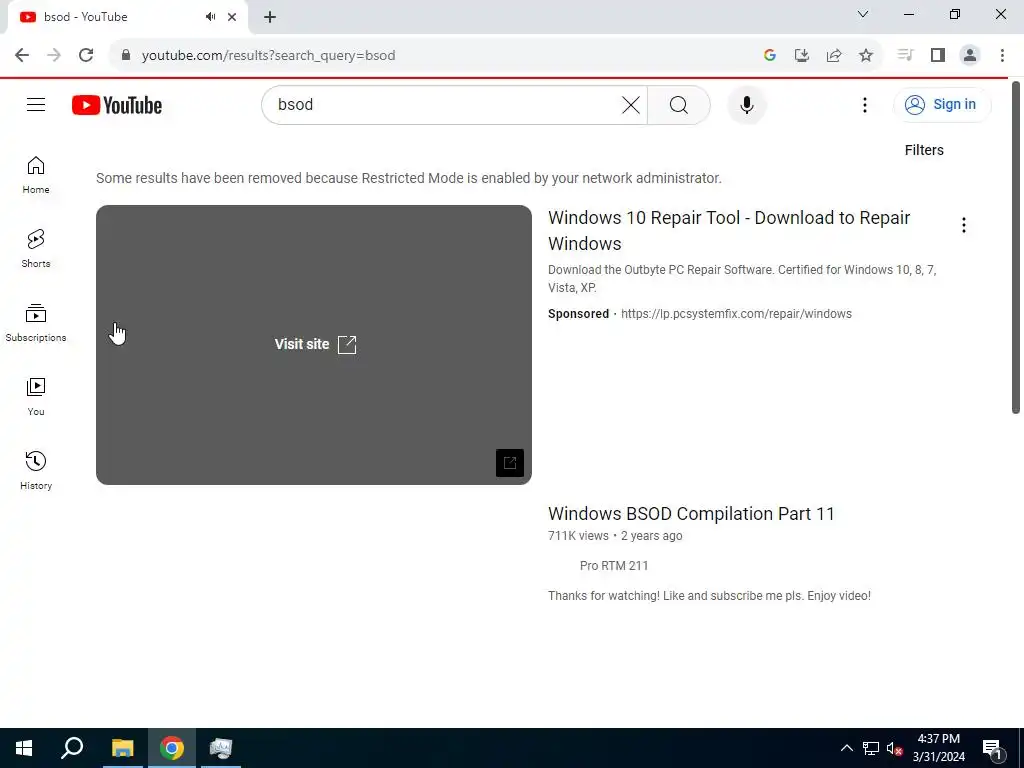
Task: Open the Google icon in address bar
Action: click(x=770, y=56)
